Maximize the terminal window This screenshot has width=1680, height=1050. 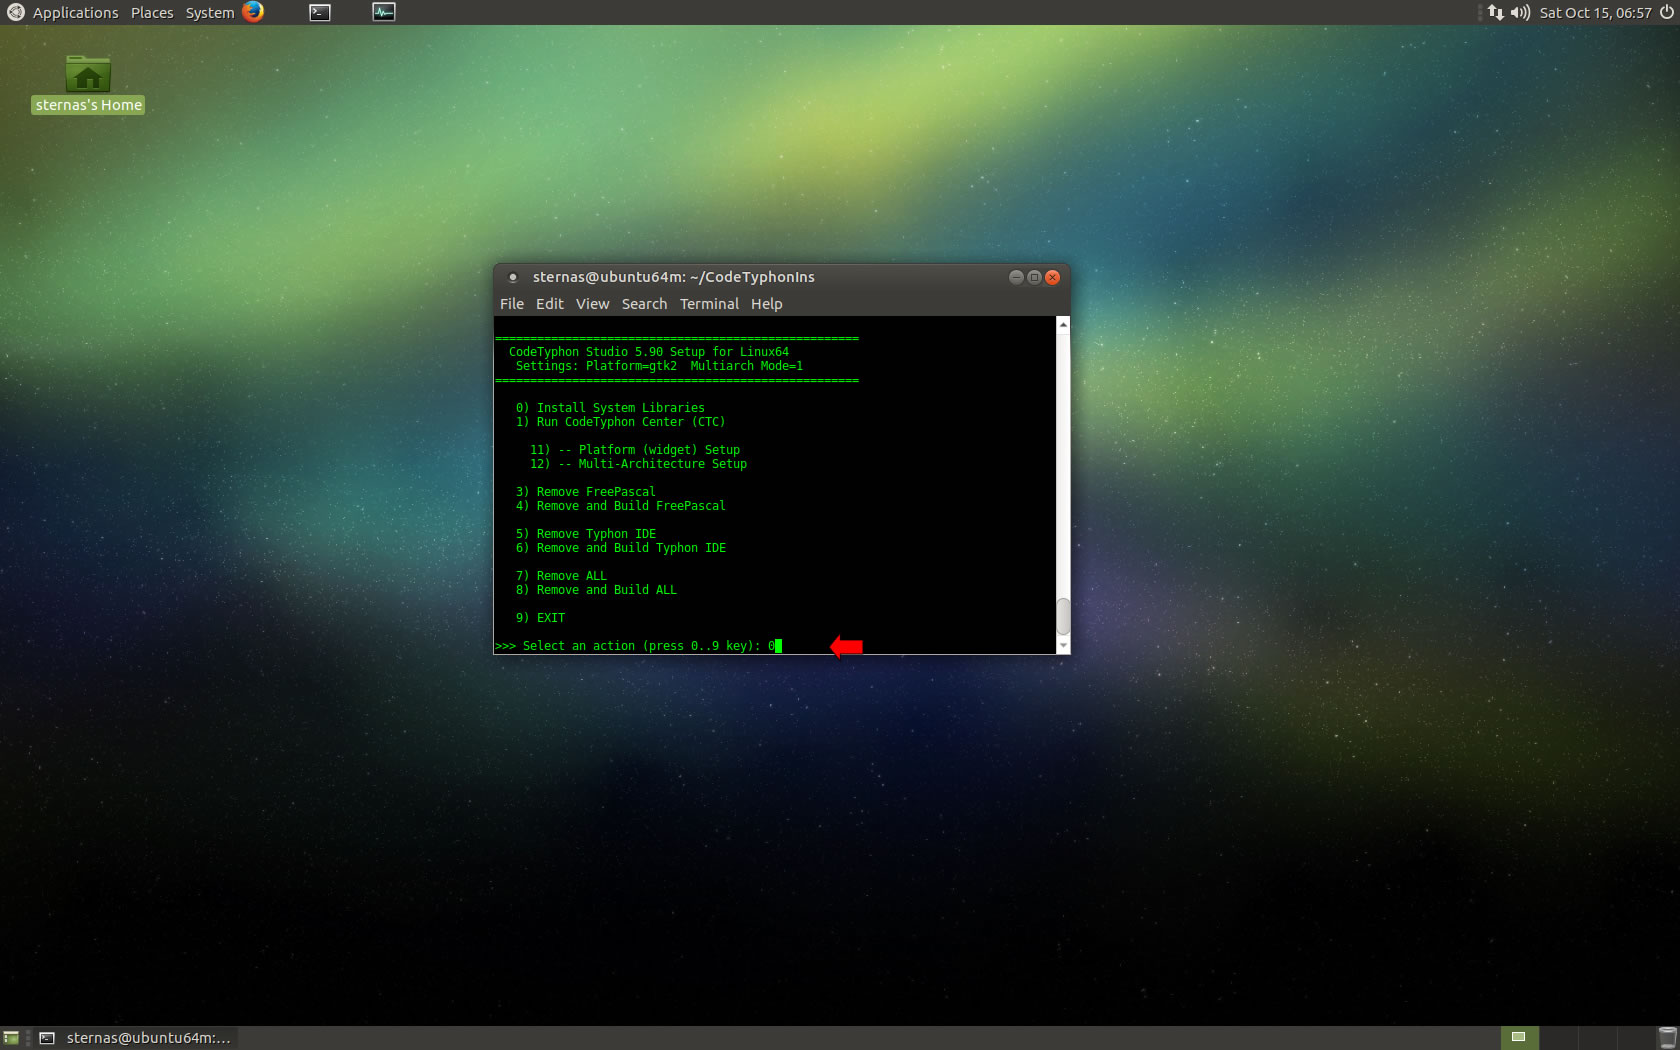1034,277
